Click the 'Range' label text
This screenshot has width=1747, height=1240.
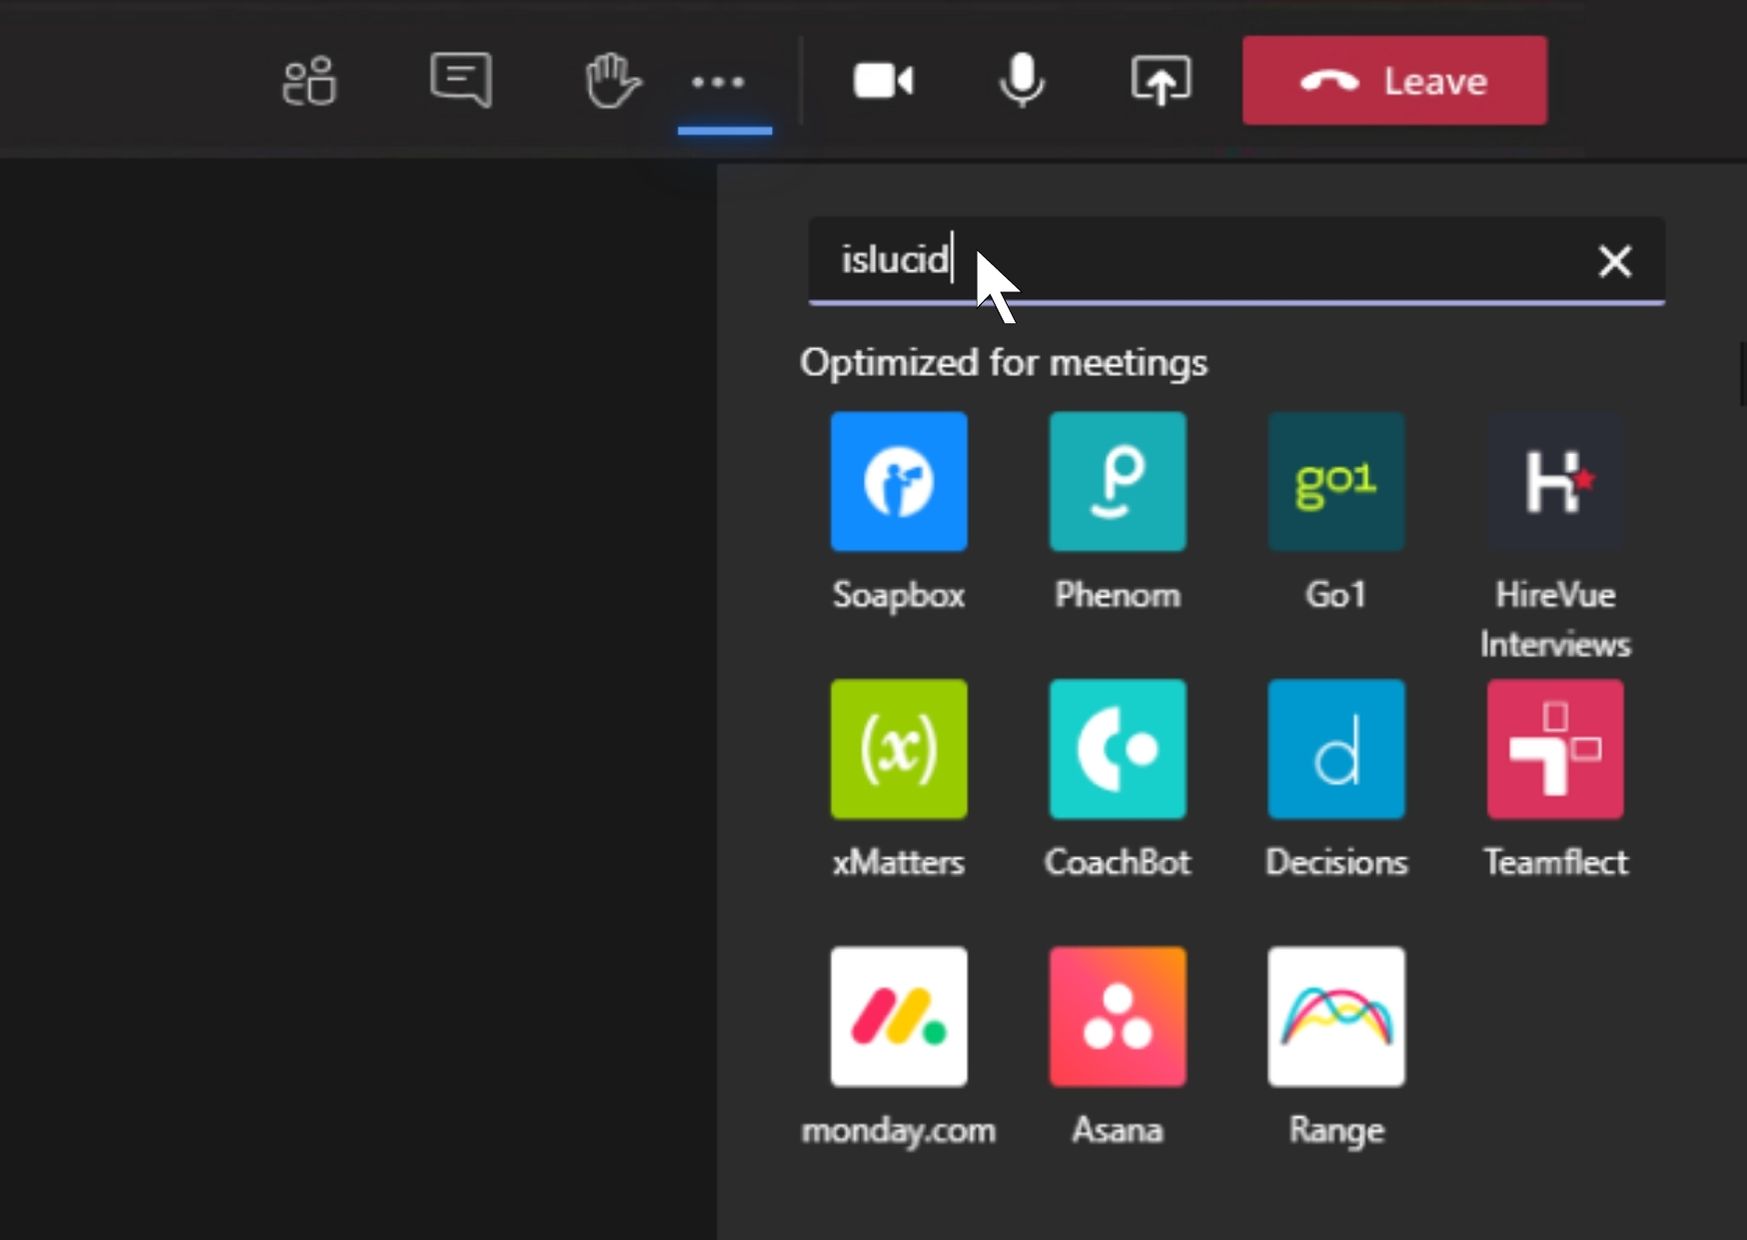tap(1336, 1131)
